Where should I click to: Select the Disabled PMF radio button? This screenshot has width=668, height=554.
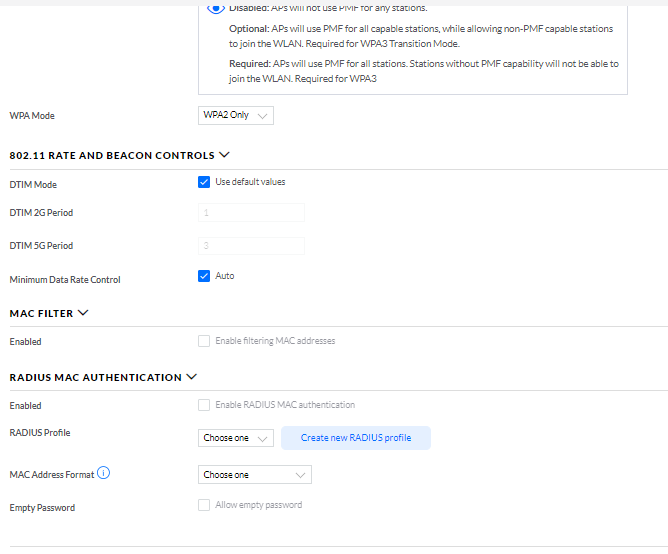[x=216, y=7]
